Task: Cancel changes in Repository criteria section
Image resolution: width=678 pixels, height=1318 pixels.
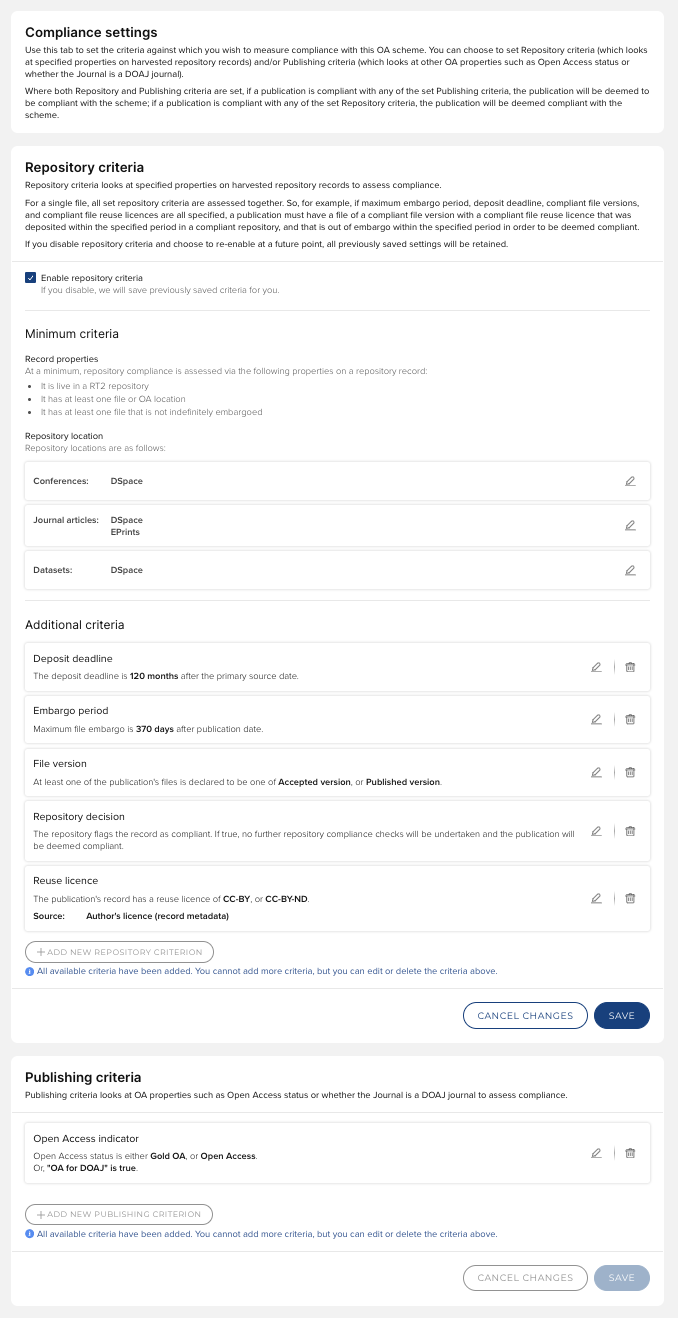Action: [525, 1015]
